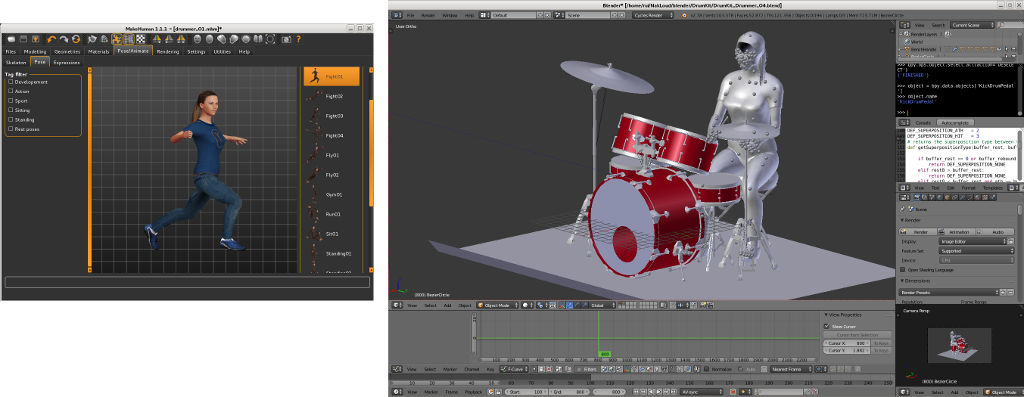
Task: Open the Geometries tab in MakeHuman
Action: coord(67,52)
